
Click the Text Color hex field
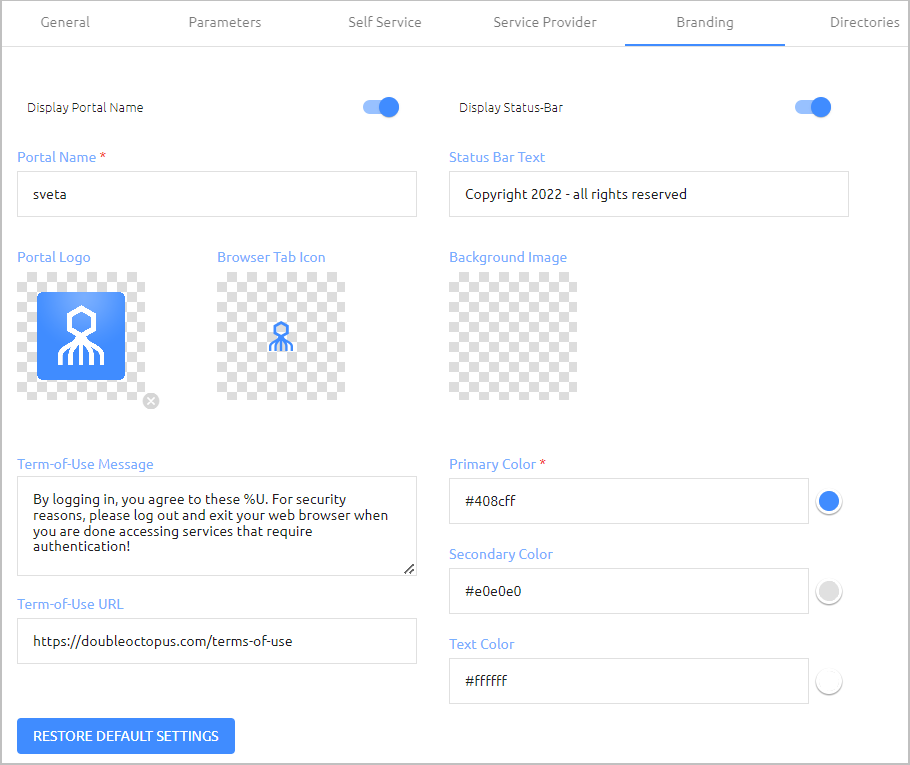coord(629,681)
